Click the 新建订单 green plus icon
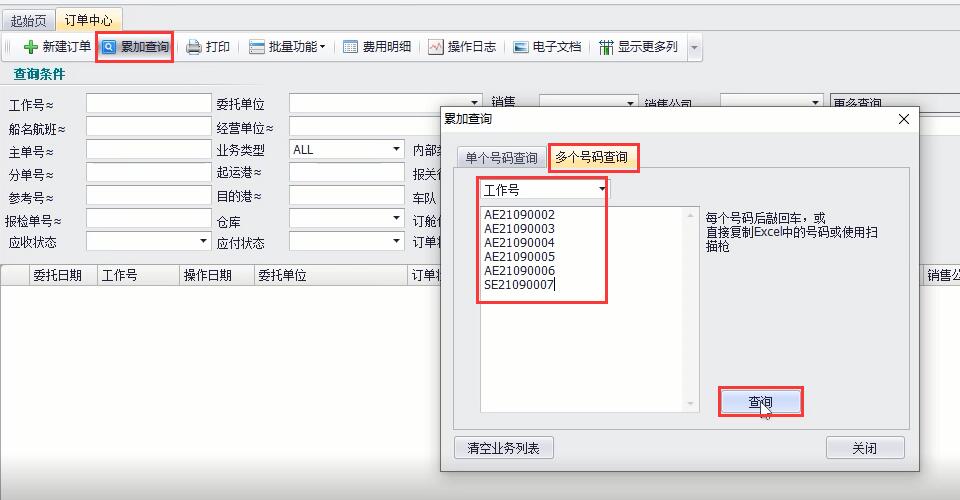This screenshot has width=960, height=500. 30,47
